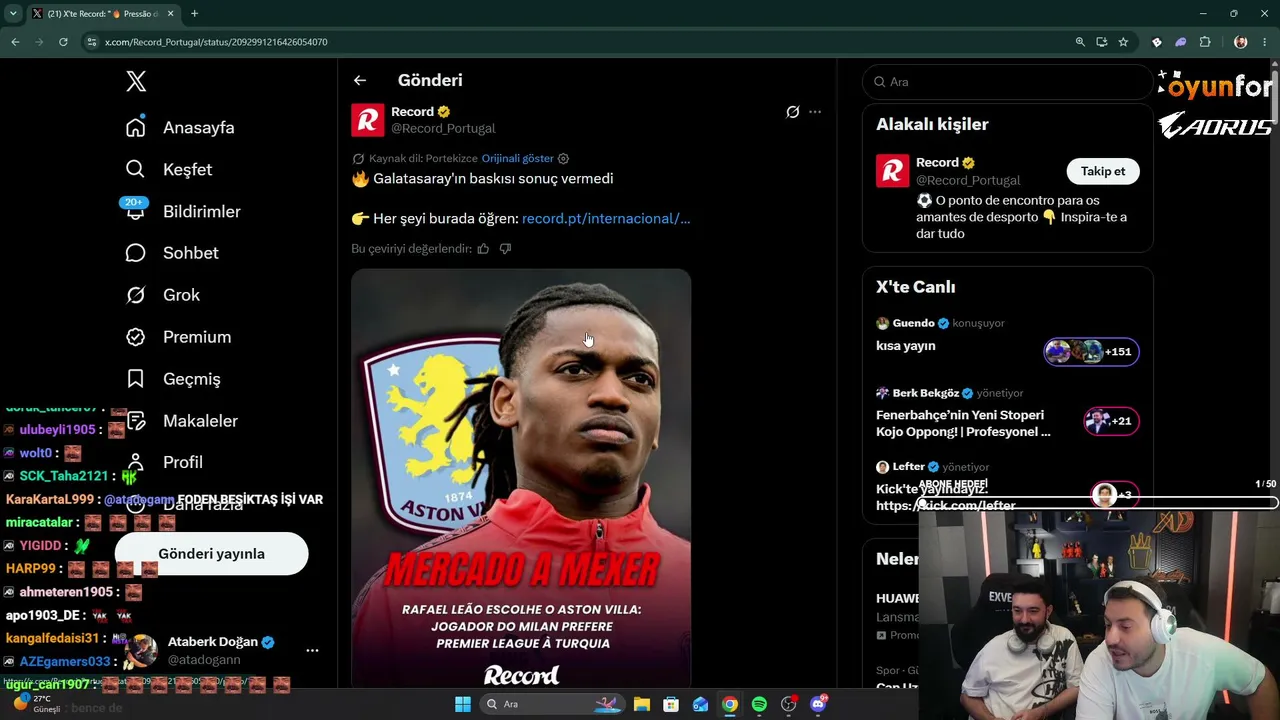The width and height of the screenshot is (1280, 720).
Task: Open Ataberk Doğan account menu dots
Action: tap(312, 650)
